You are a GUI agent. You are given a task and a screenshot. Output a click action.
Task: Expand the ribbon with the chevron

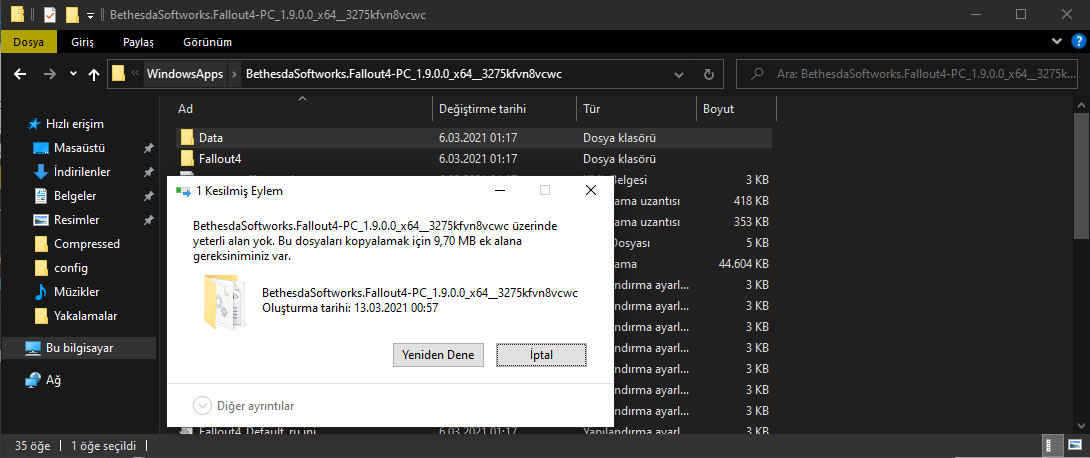point(1058,42)
